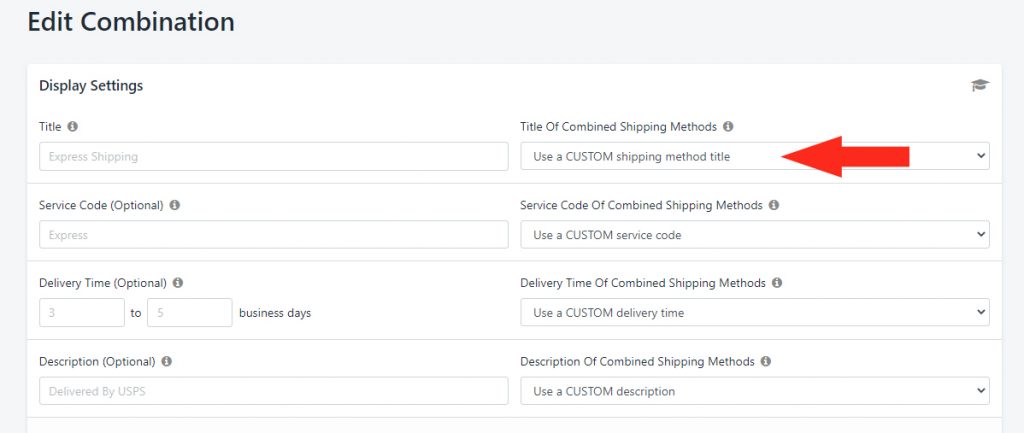The image size is (1024, 433).
Task: Open the CUSTOM description dropdown
Action: tap(755, 391)
